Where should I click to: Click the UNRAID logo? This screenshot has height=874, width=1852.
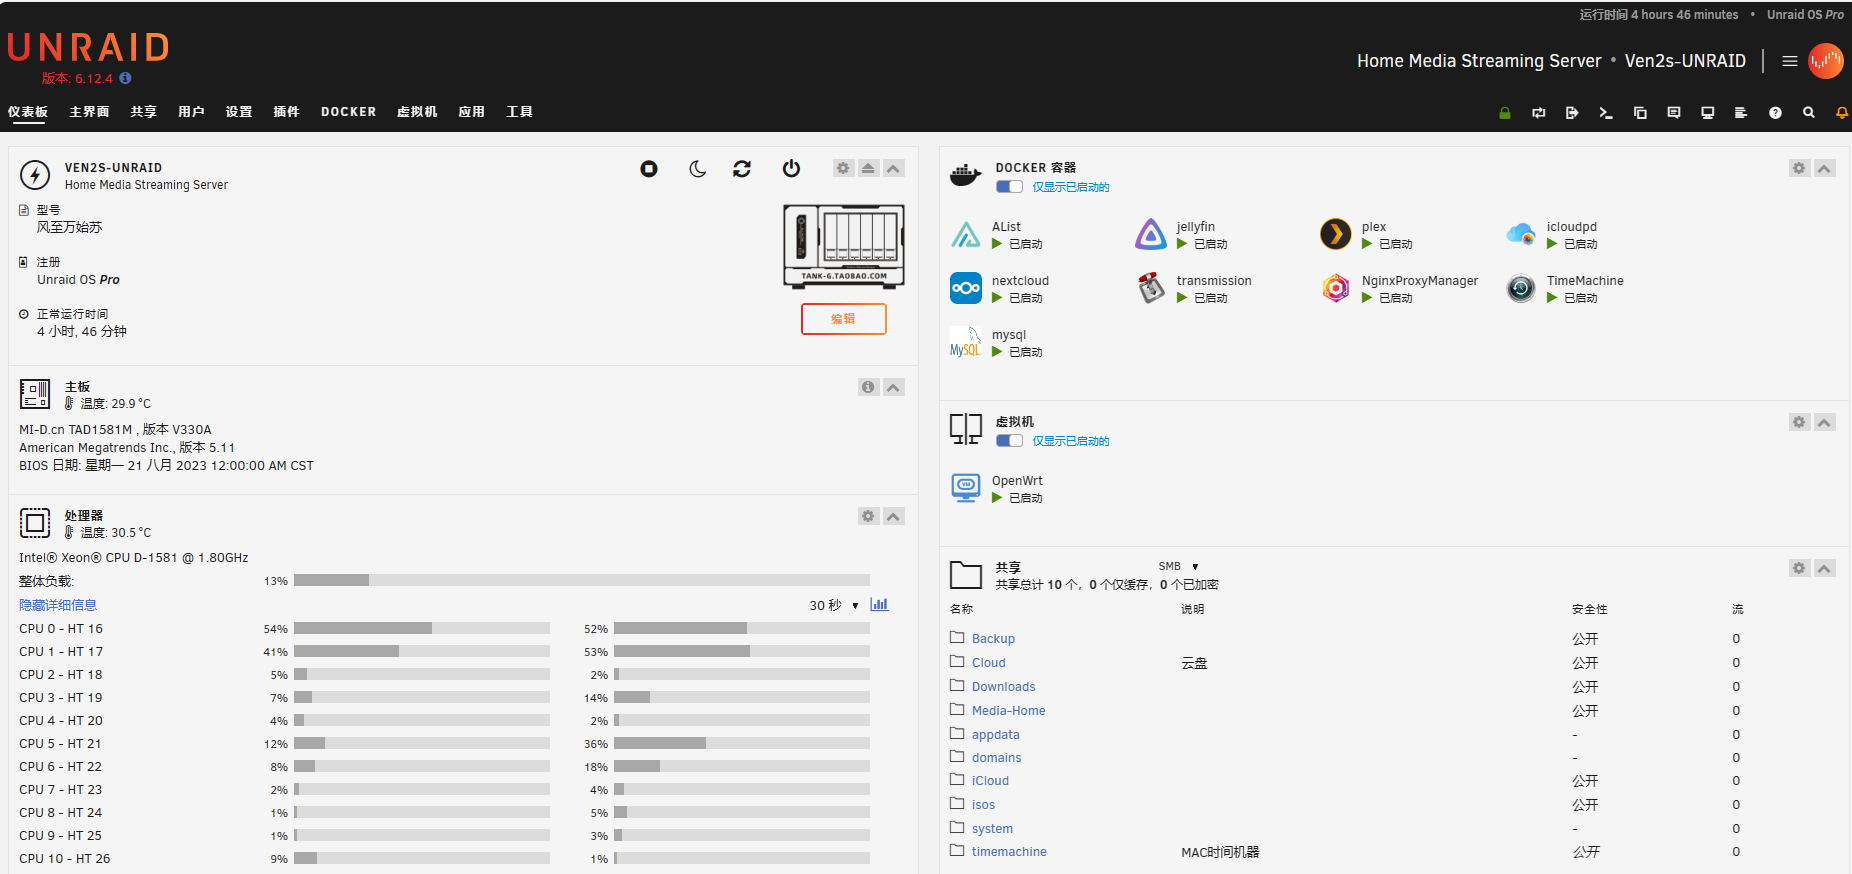tap(88, 47)
